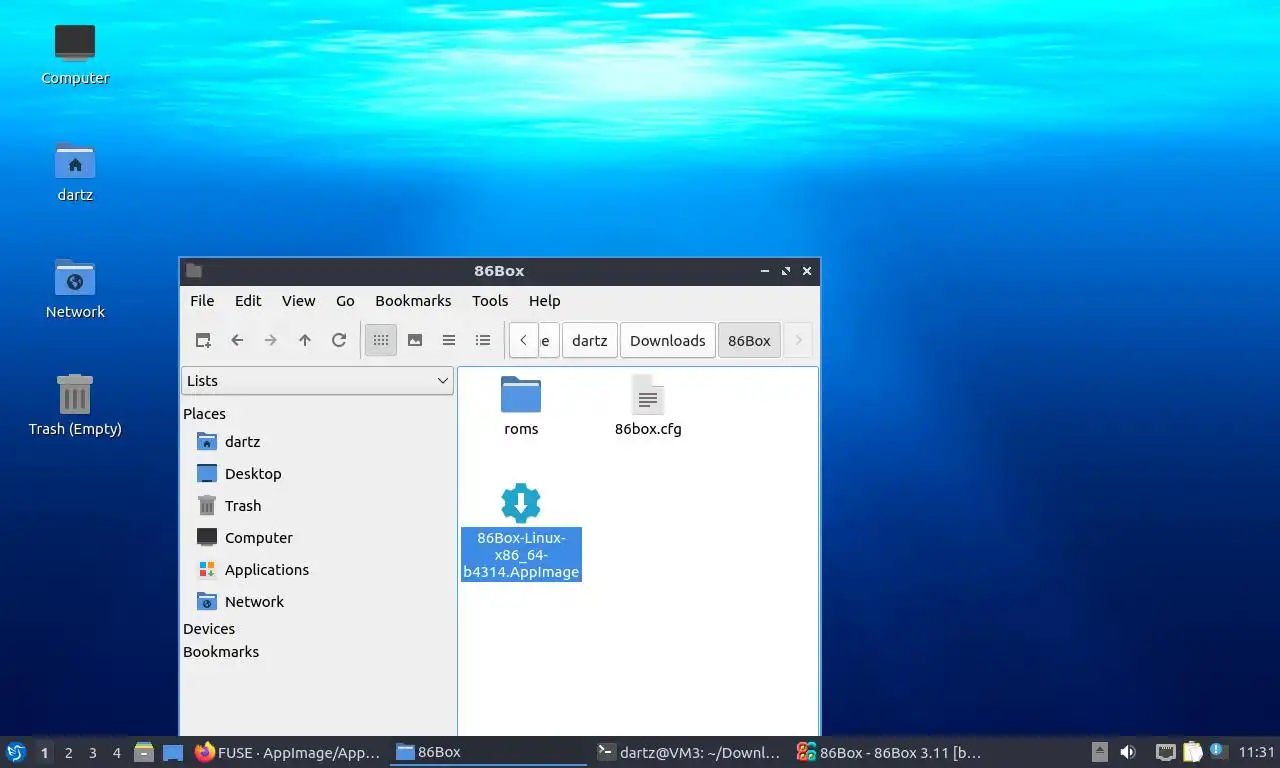This screenshot has width=1280, height=768.
Task: Switch to icon view mode
Action: pos(381,340)
